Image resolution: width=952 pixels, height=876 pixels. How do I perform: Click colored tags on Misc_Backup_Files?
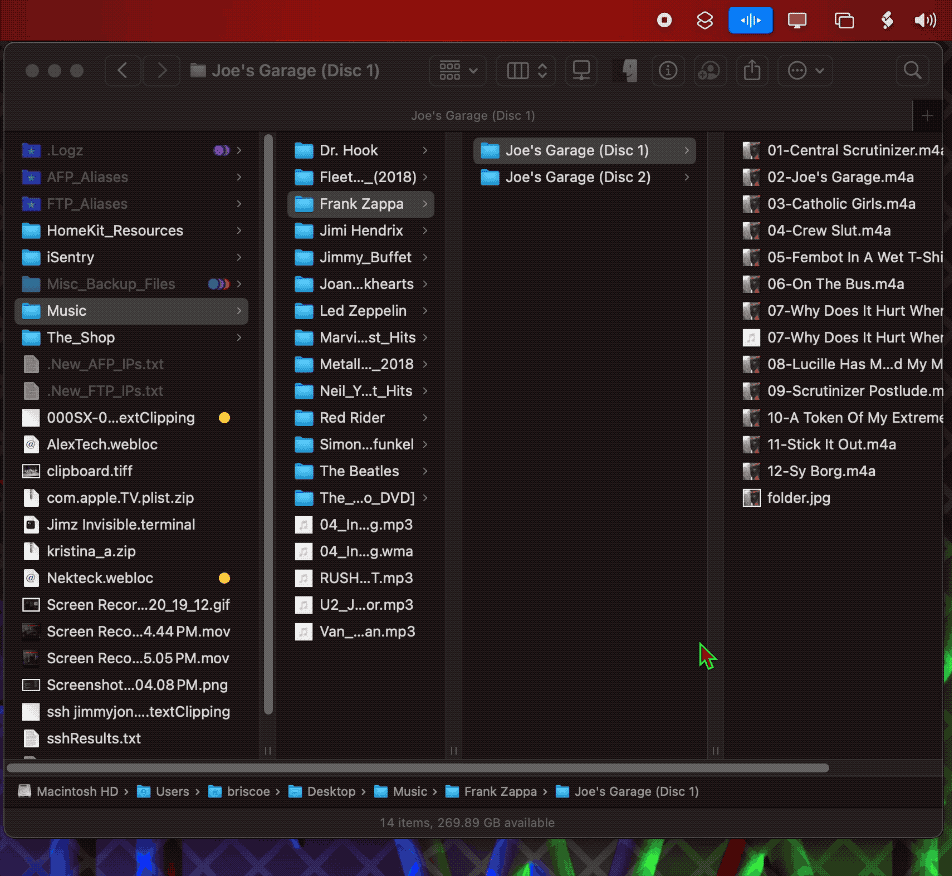(219, 284)
